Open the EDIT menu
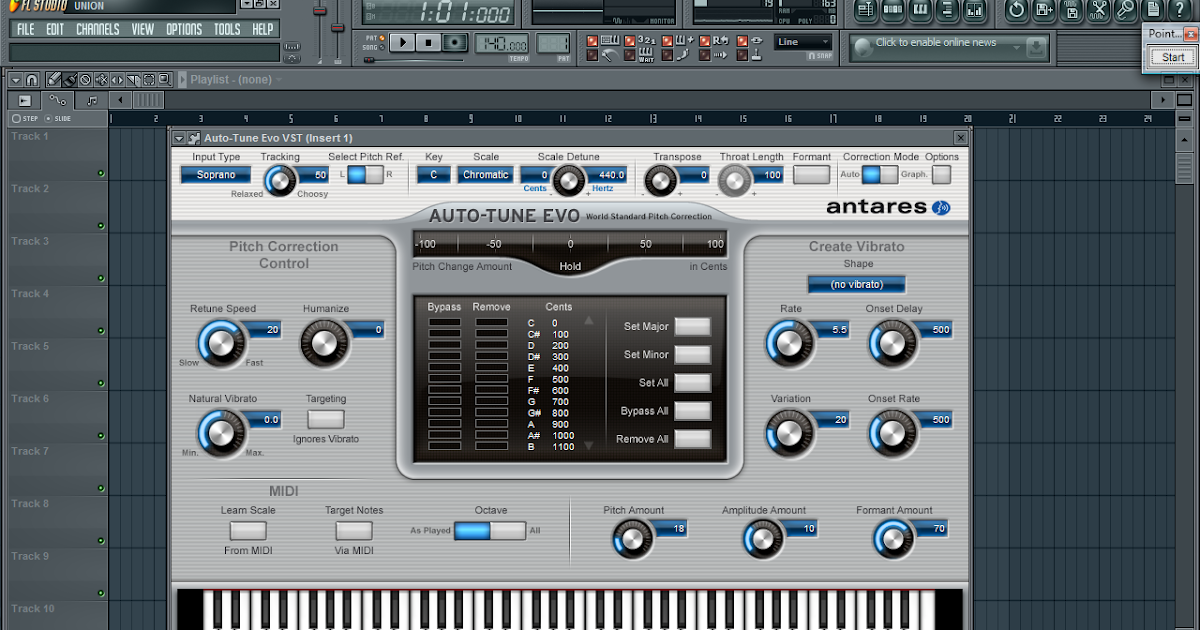 click(x=55, y=29)
